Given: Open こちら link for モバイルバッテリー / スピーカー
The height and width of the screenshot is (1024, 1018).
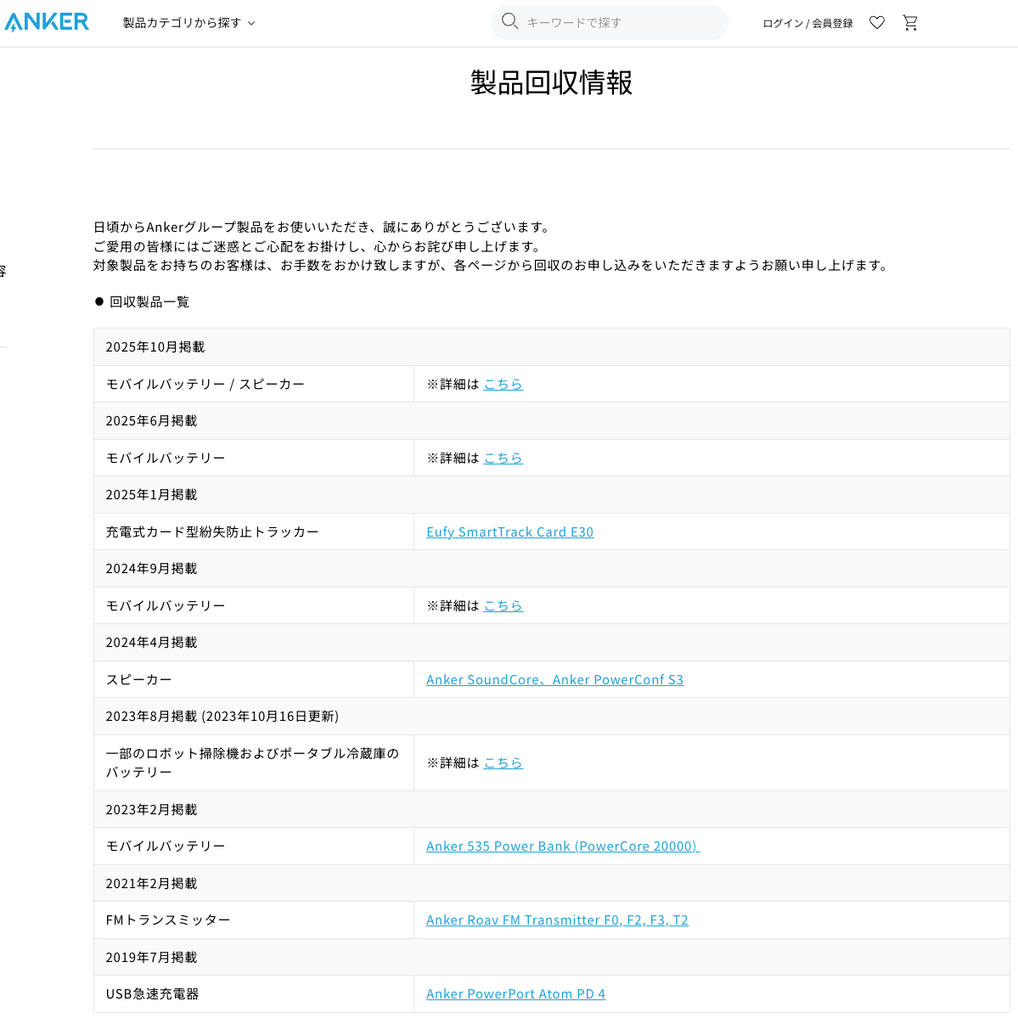Looking at the screenshot, I should coord(503,384).
